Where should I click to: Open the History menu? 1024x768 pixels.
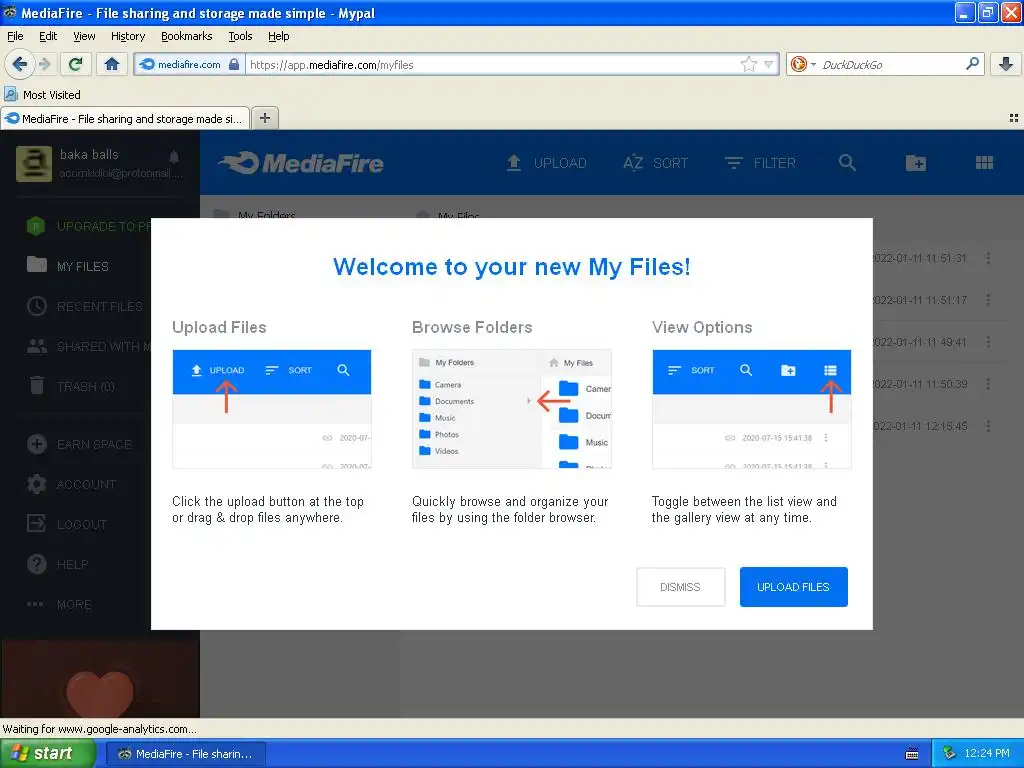tap(128, 36)
